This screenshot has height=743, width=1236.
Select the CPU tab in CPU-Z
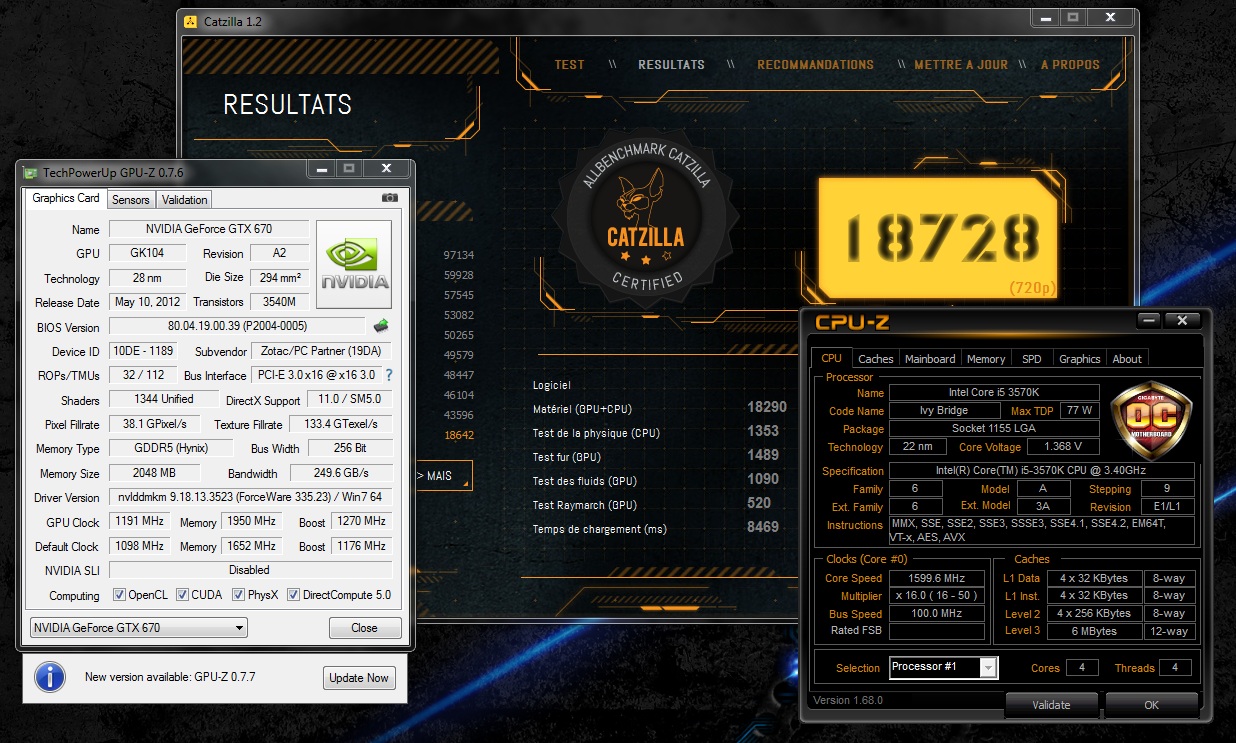(x=832, y=357)
